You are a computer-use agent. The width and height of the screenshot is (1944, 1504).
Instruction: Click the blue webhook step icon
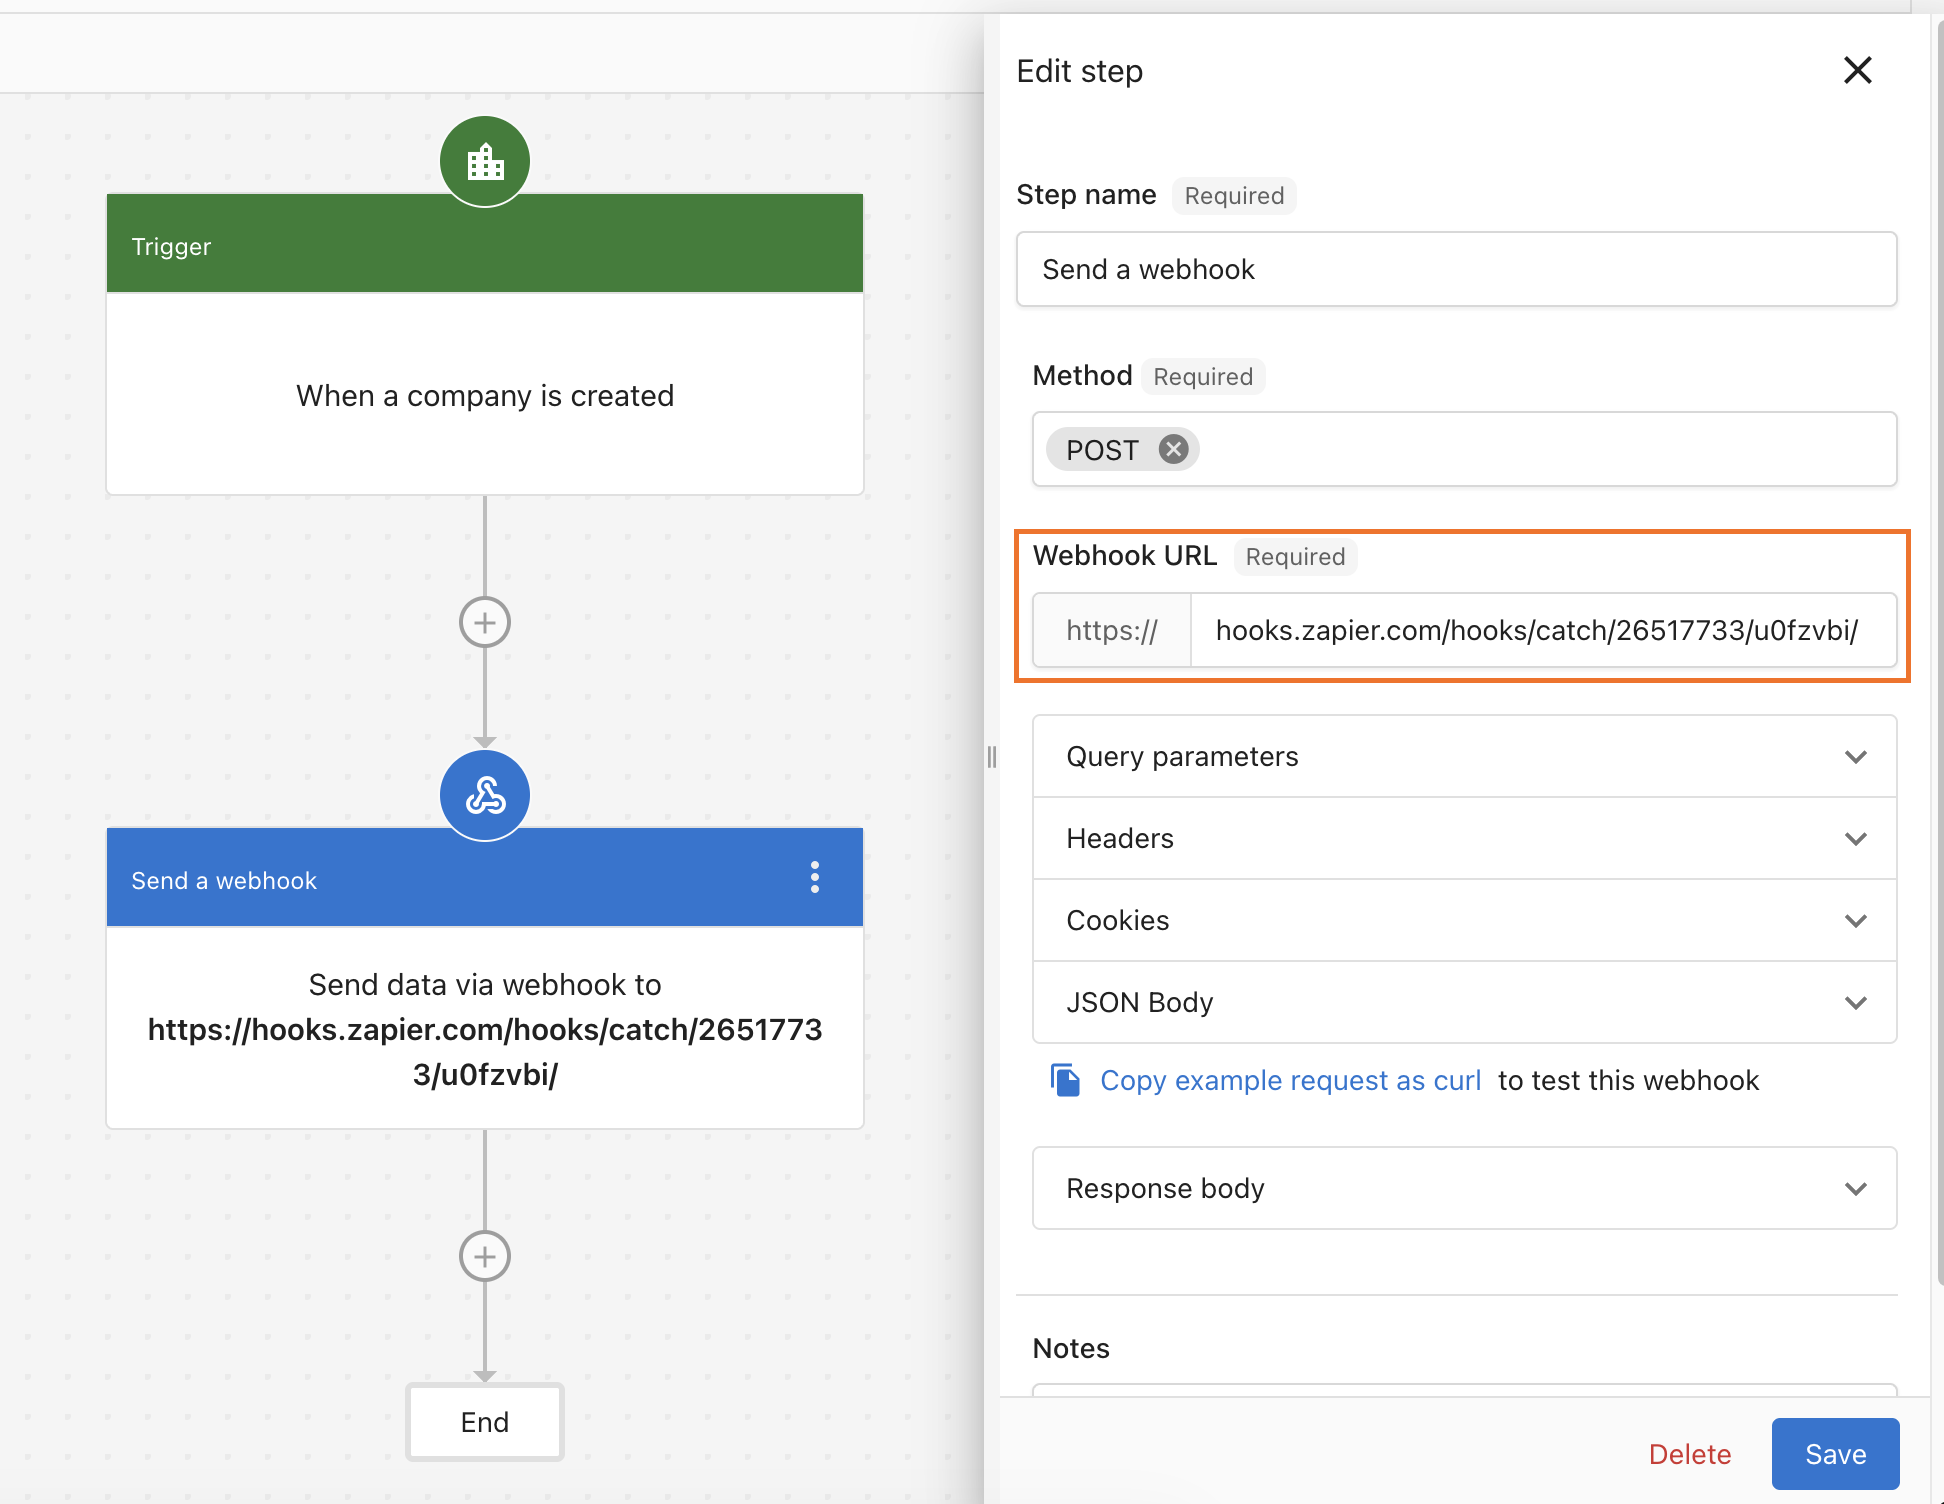pos(485,796)
